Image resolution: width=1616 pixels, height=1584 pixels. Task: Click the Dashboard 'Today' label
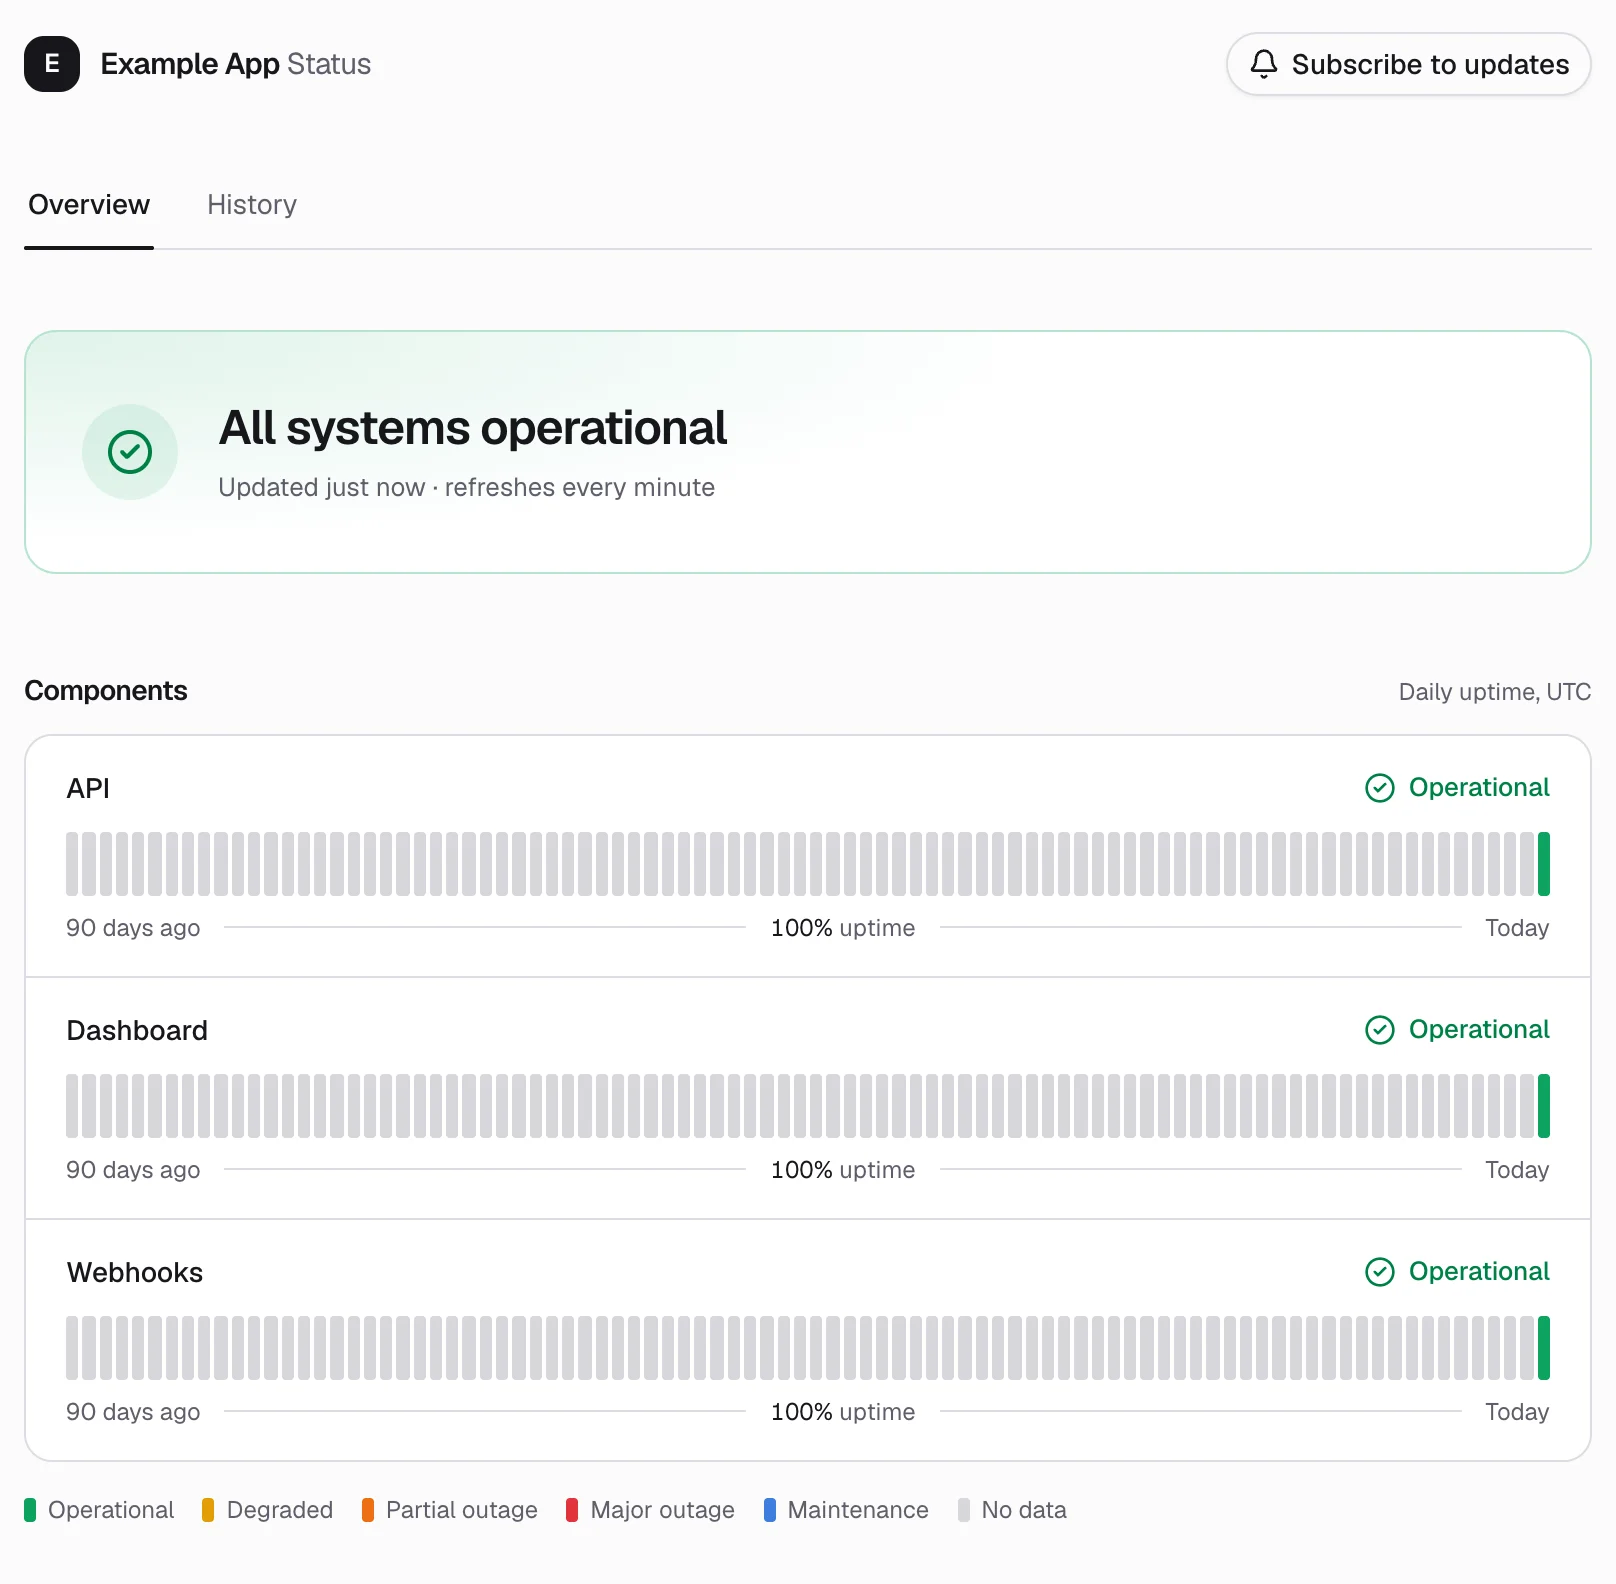(1517, 1170)
